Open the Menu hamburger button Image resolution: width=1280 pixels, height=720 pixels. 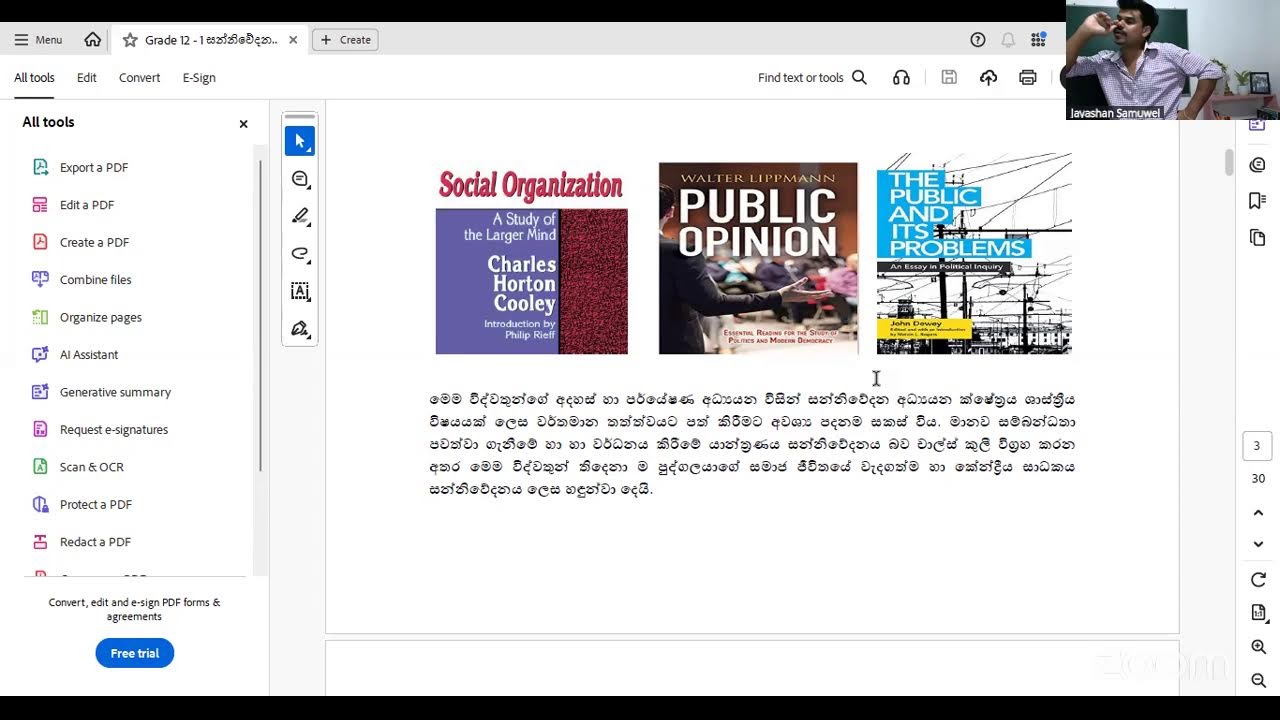pyautogui.click(x=38, y=40)
